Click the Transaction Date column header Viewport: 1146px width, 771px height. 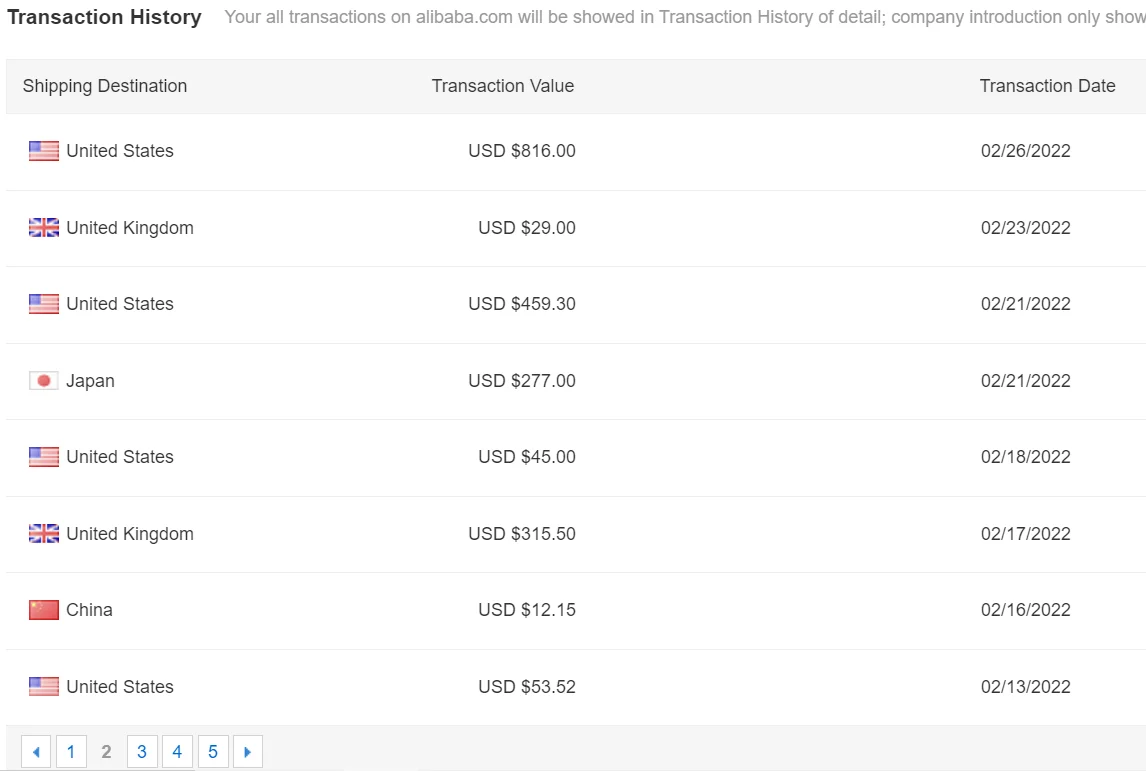tap(1047, 86)
